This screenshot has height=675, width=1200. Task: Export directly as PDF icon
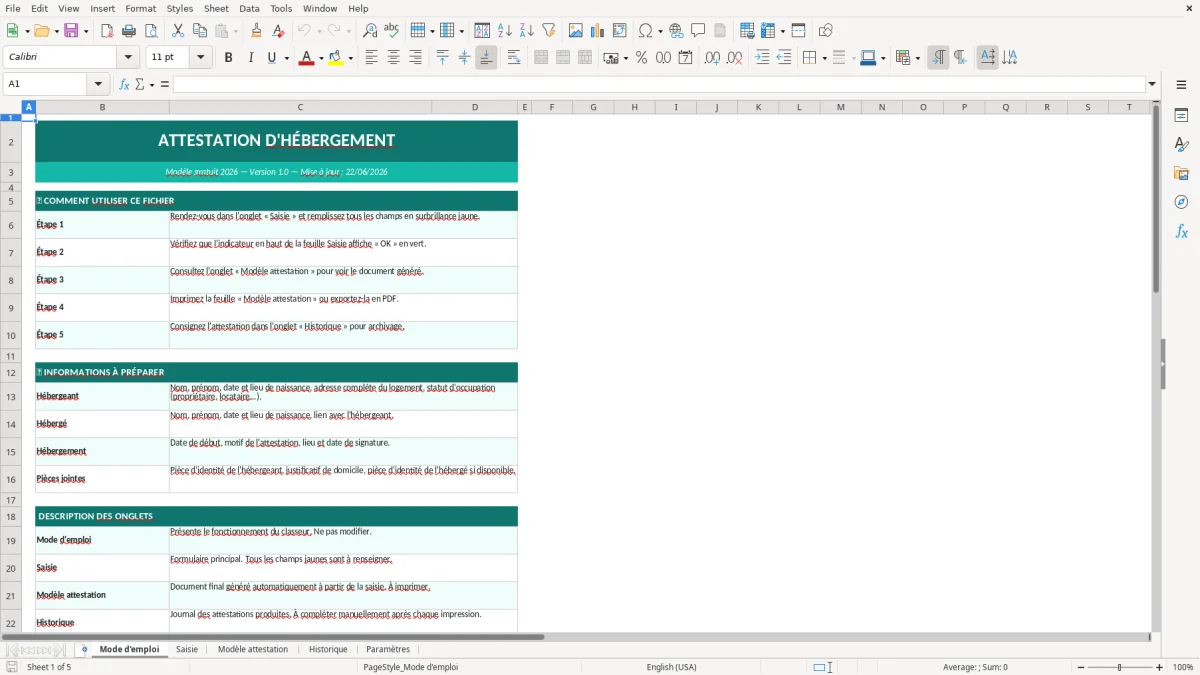[x=107, y=31]
